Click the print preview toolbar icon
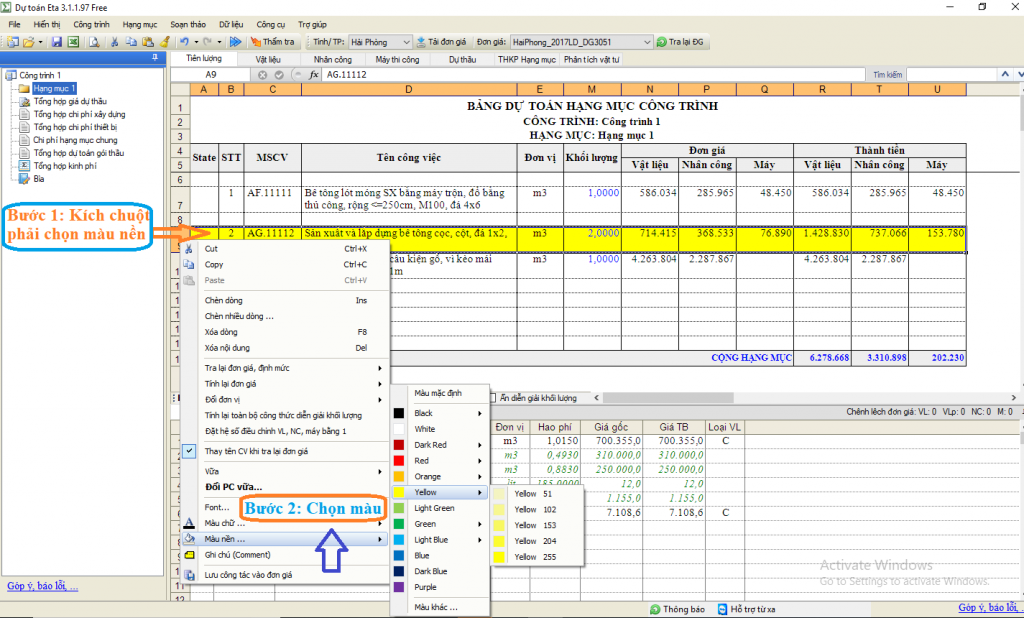This screenshot has width=1024, height=618. 93,42
